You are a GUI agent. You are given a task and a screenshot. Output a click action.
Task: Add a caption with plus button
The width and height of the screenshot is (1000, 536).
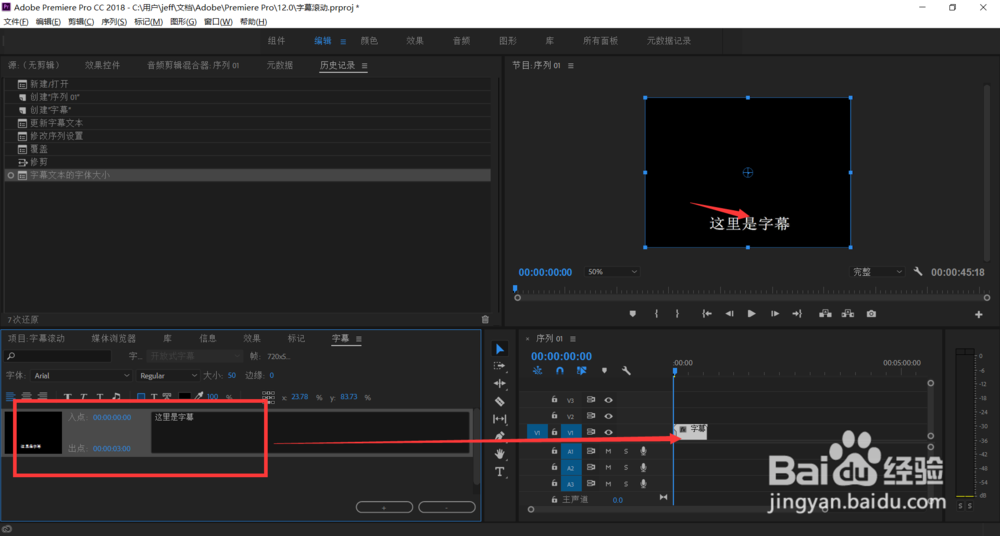click(x=384, y=507)
